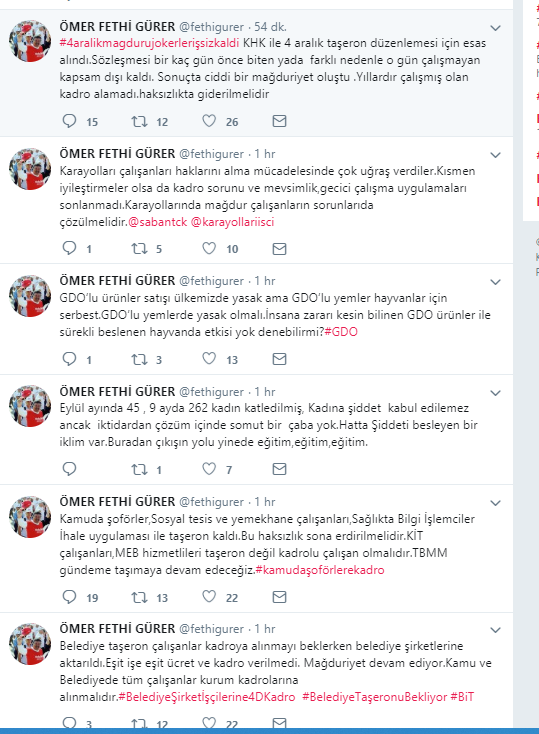Open the #BelediyeTaşeronuBekliyor hashtag

point(375,697)
